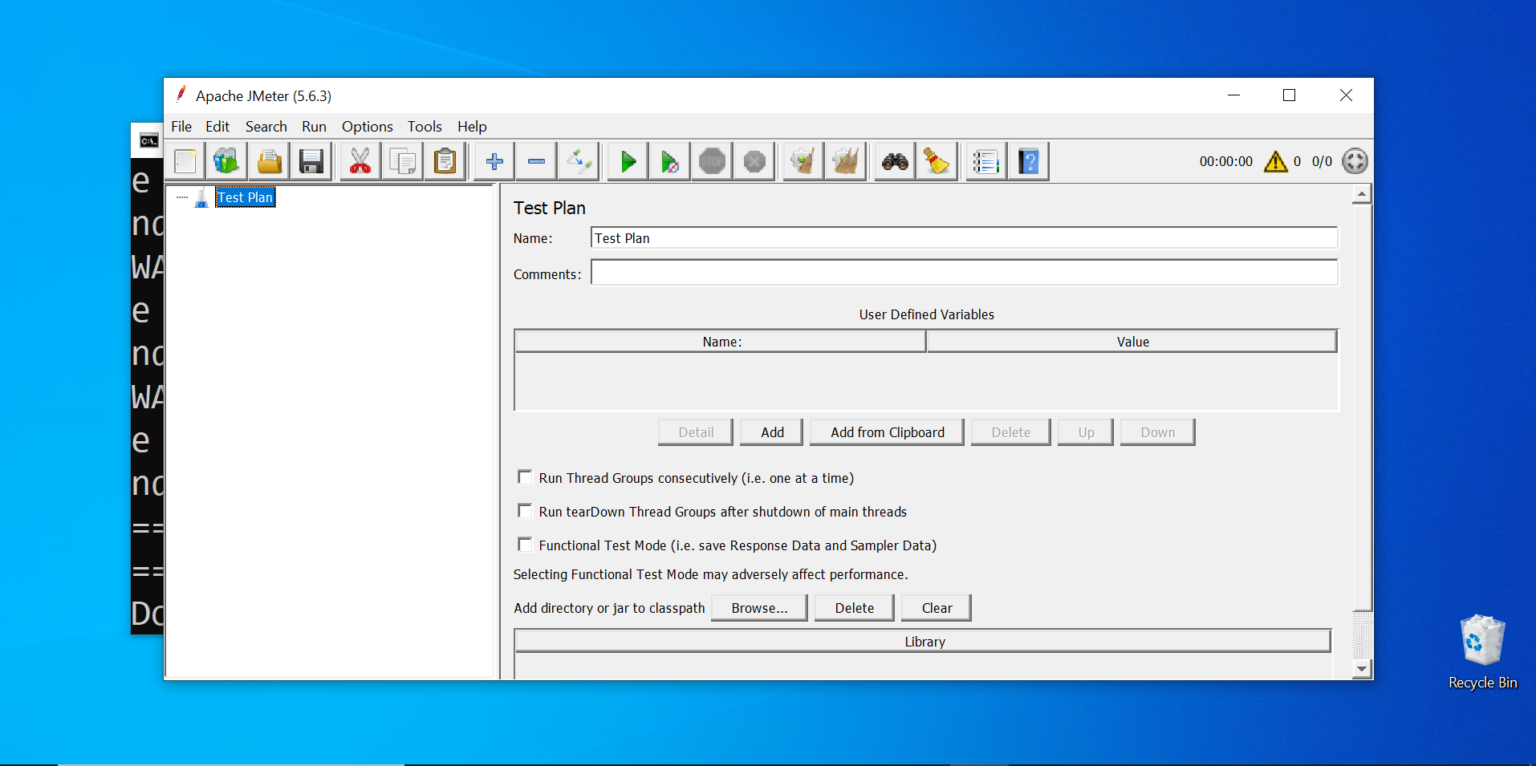Check Run tearDown Thread Groups after shutdown

[x=525, y=511]
